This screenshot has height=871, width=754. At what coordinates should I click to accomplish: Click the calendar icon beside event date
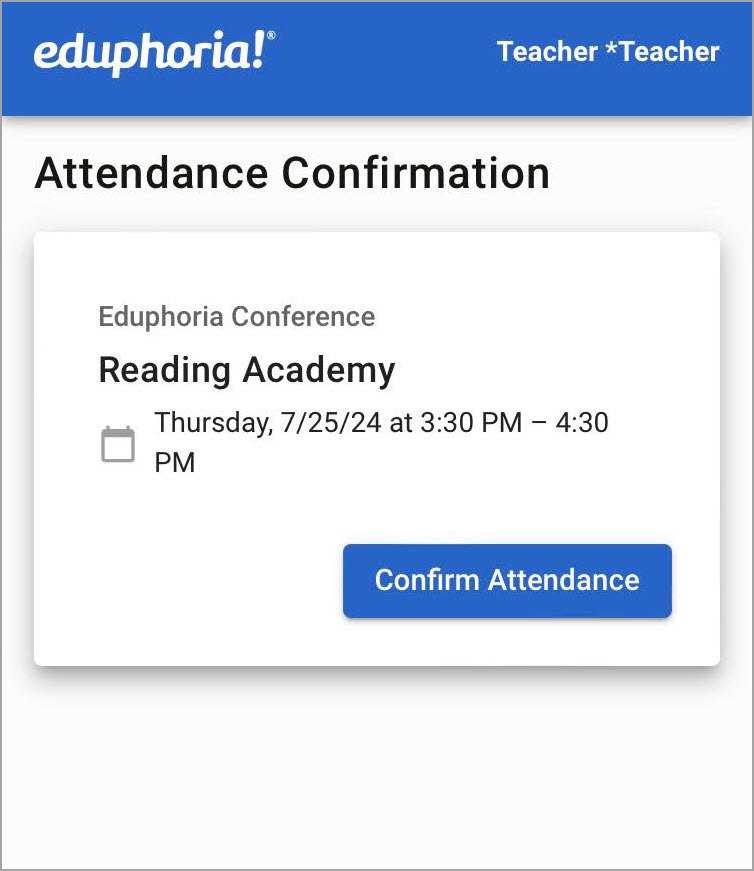point(118,444)
